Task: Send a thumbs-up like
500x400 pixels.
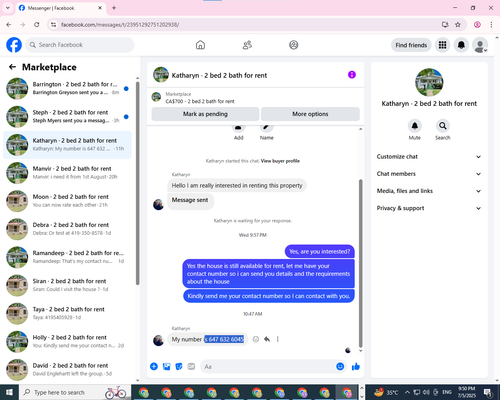Action: tap(356, 366)
